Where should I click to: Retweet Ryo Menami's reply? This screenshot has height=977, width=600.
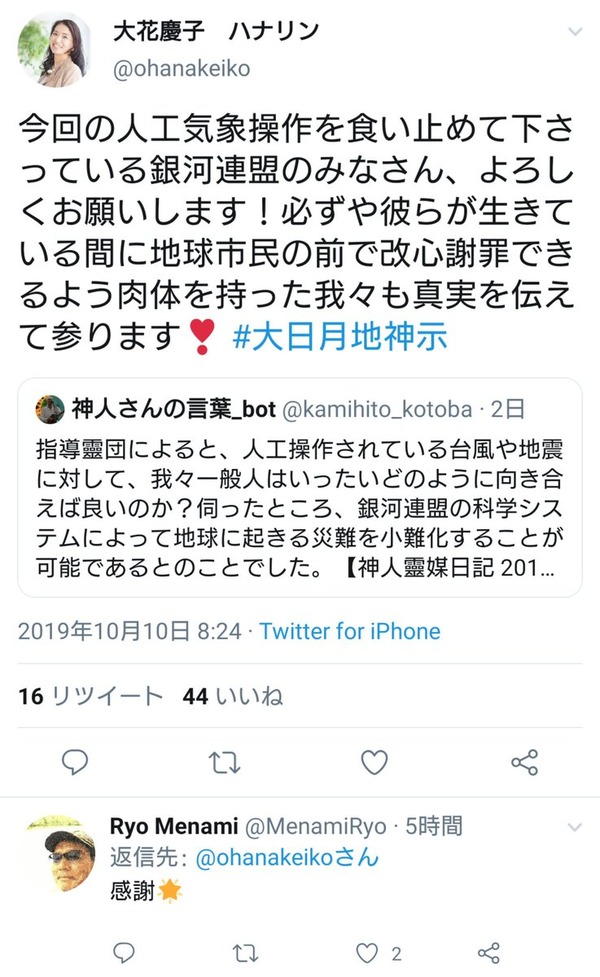pyautogui.click(x=245, y=953)
